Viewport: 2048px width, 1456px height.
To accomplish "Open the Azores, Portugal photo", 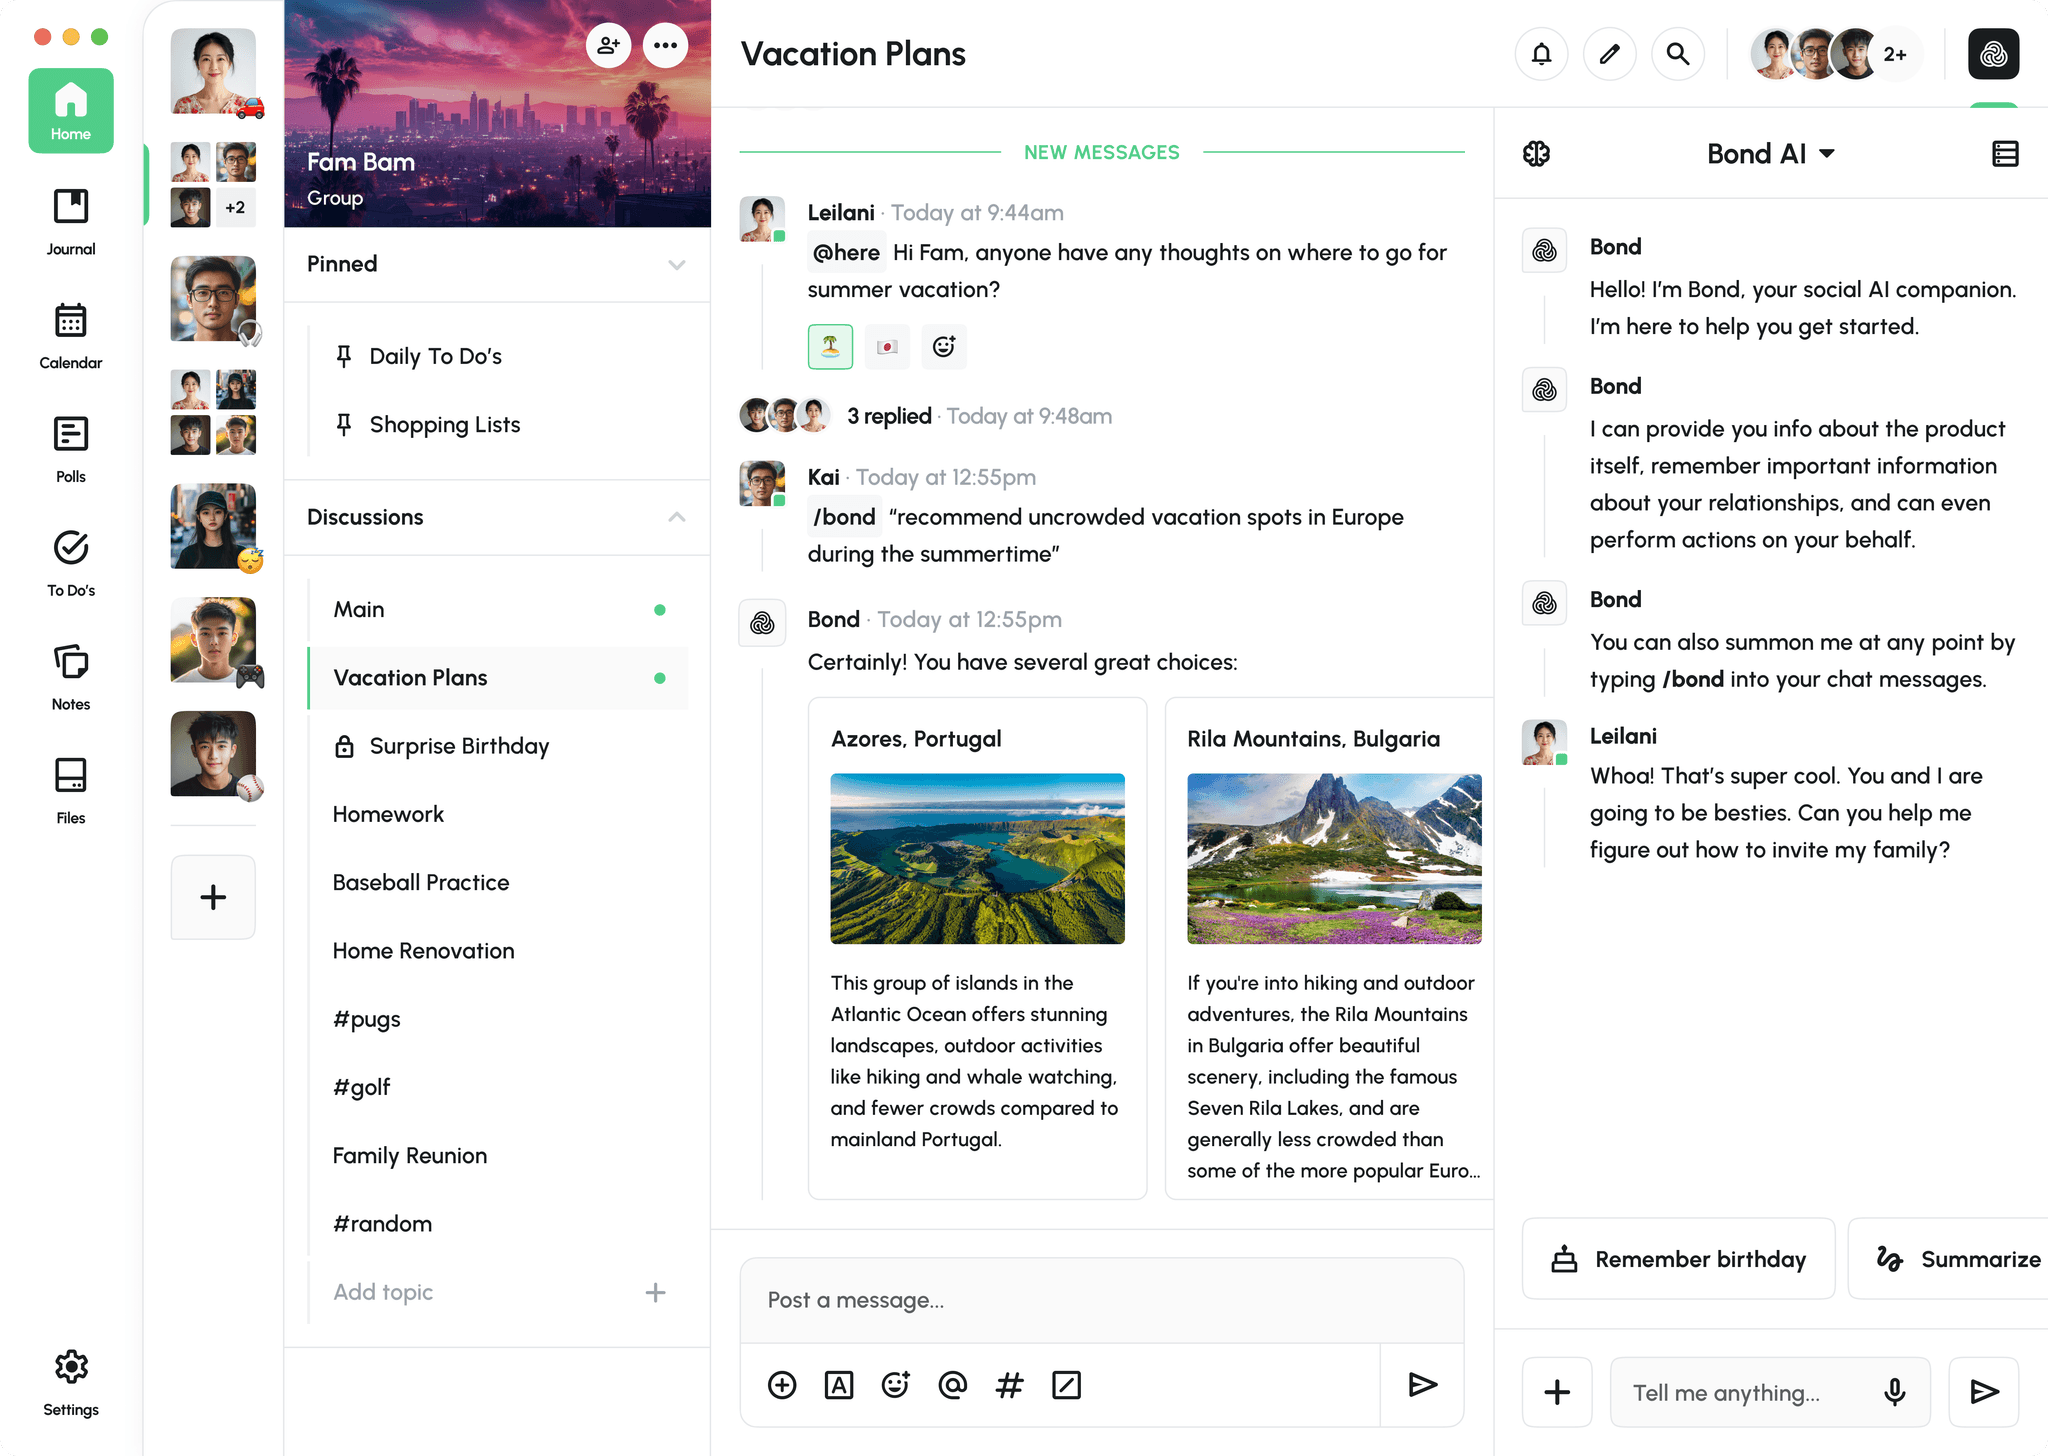I will 977,859.
